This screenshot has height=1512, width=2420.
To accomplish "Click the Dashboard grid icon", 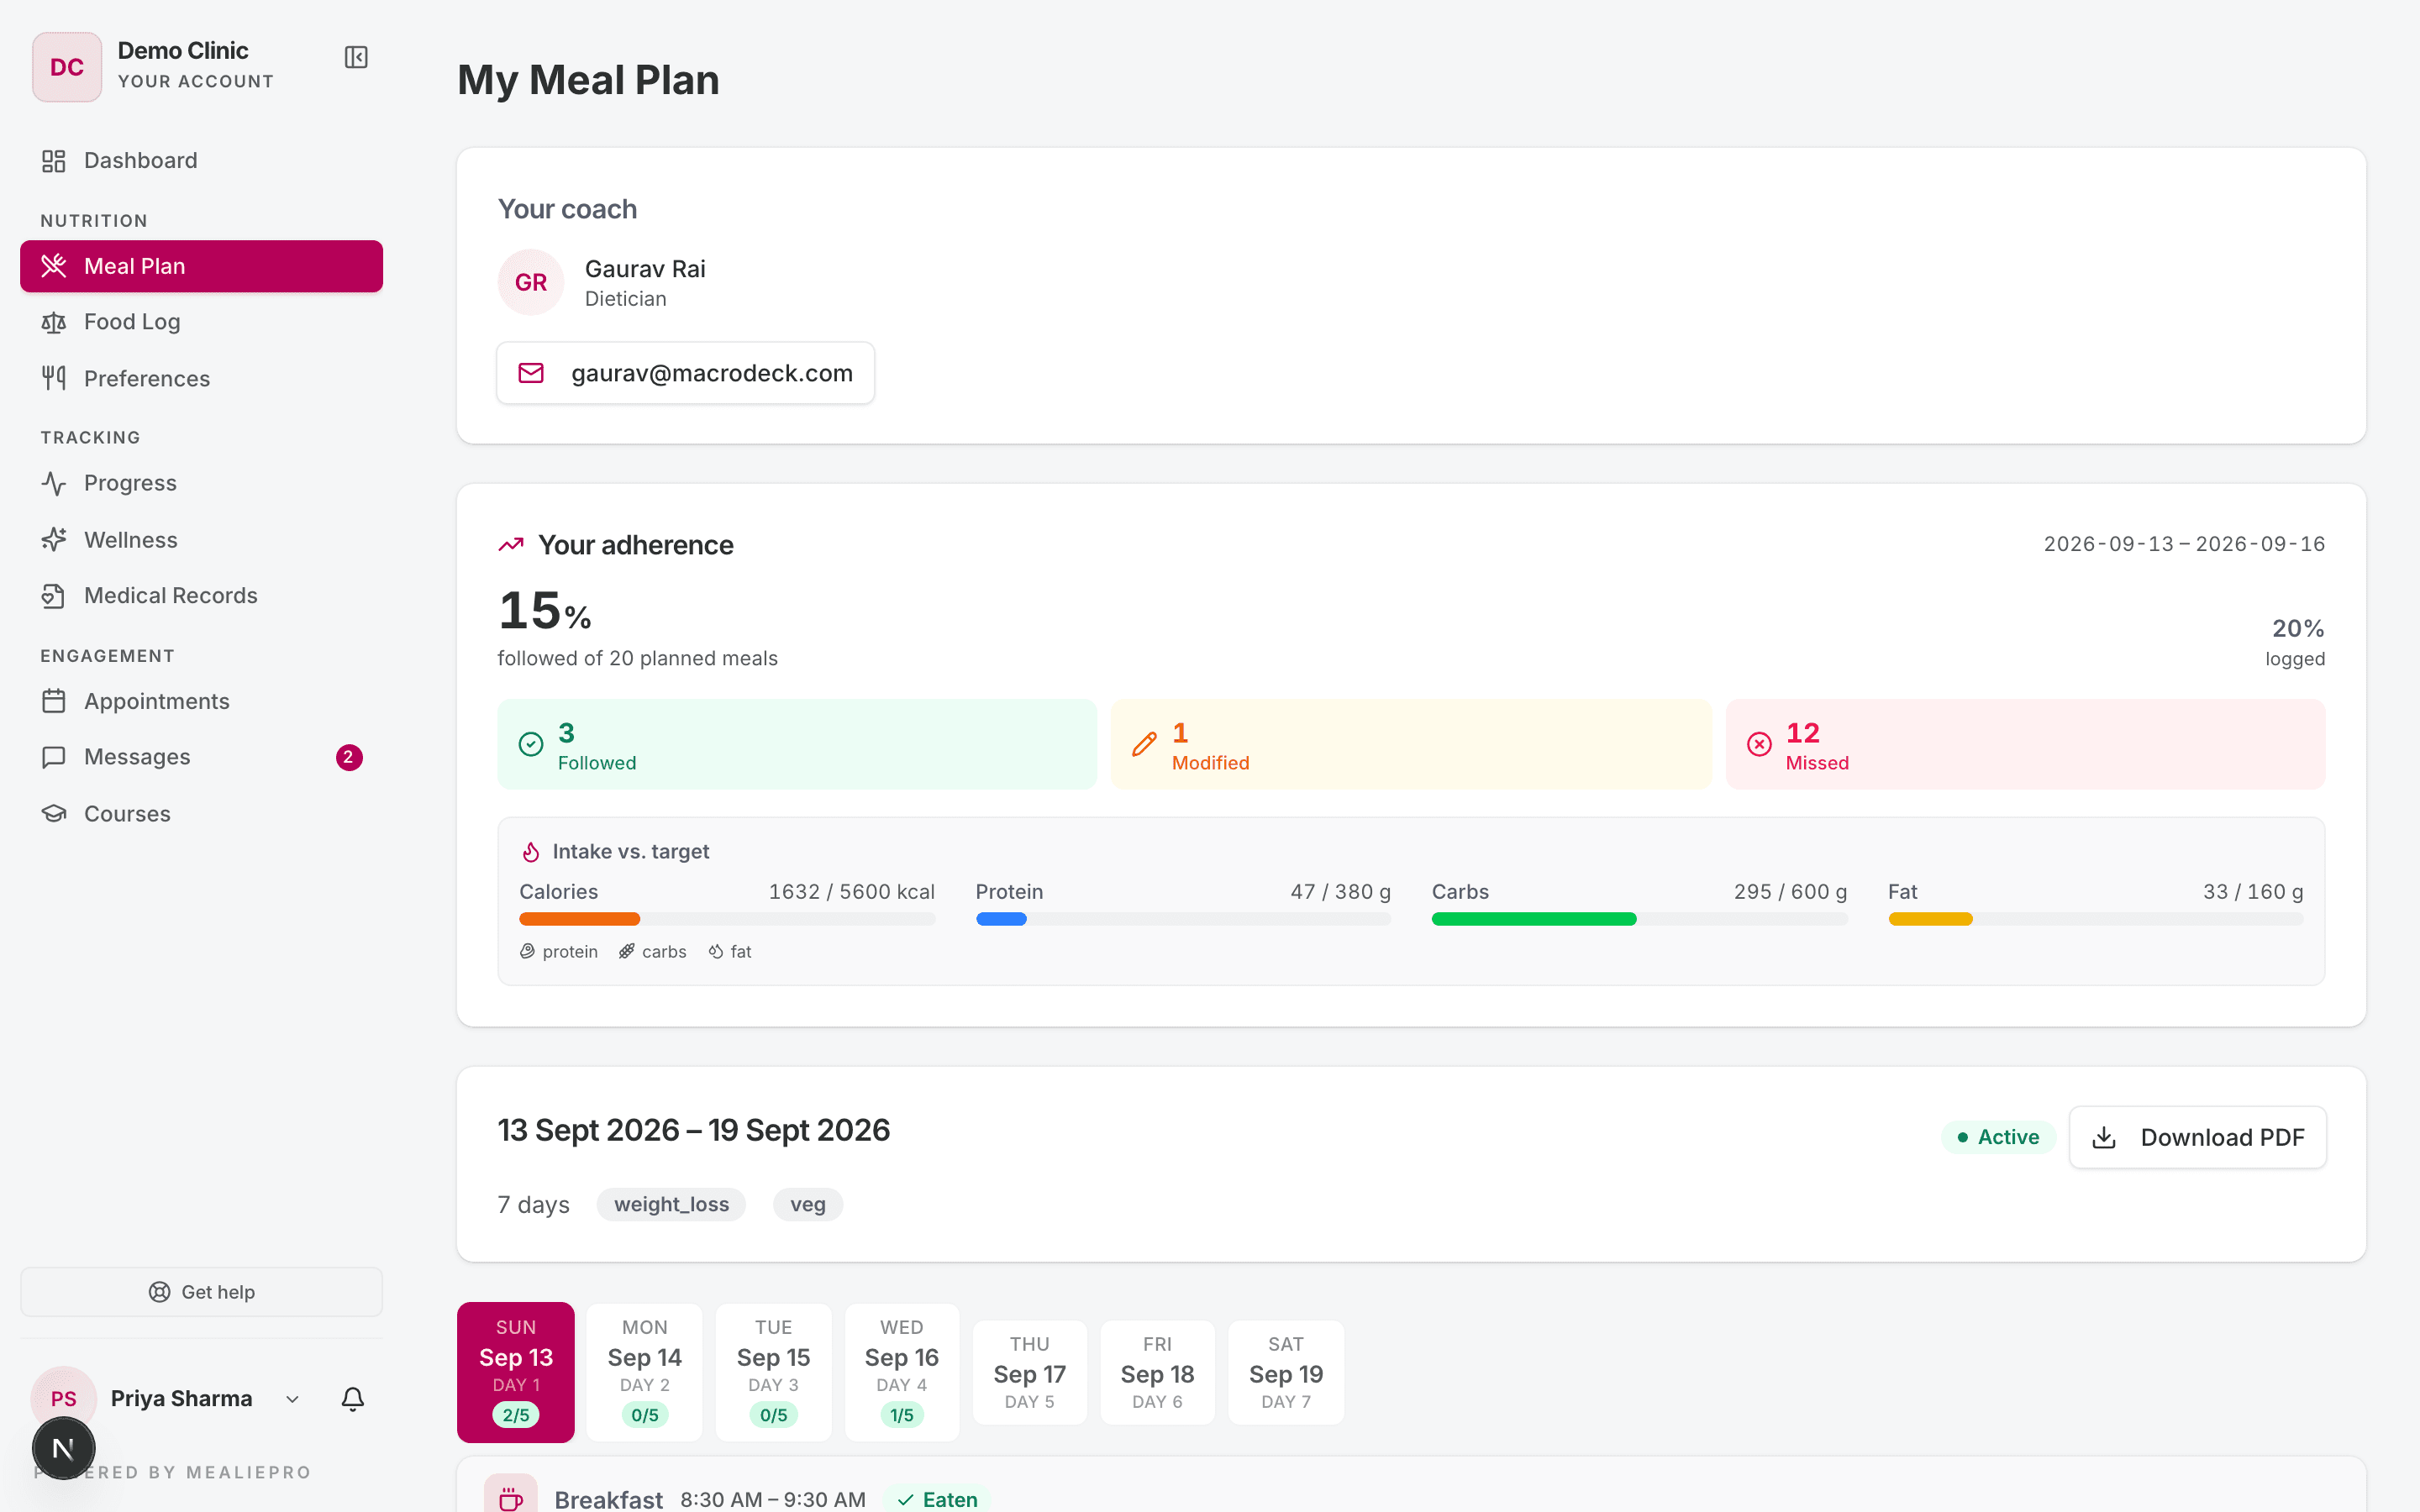I will pyautogui.click(x=54, y=161).
